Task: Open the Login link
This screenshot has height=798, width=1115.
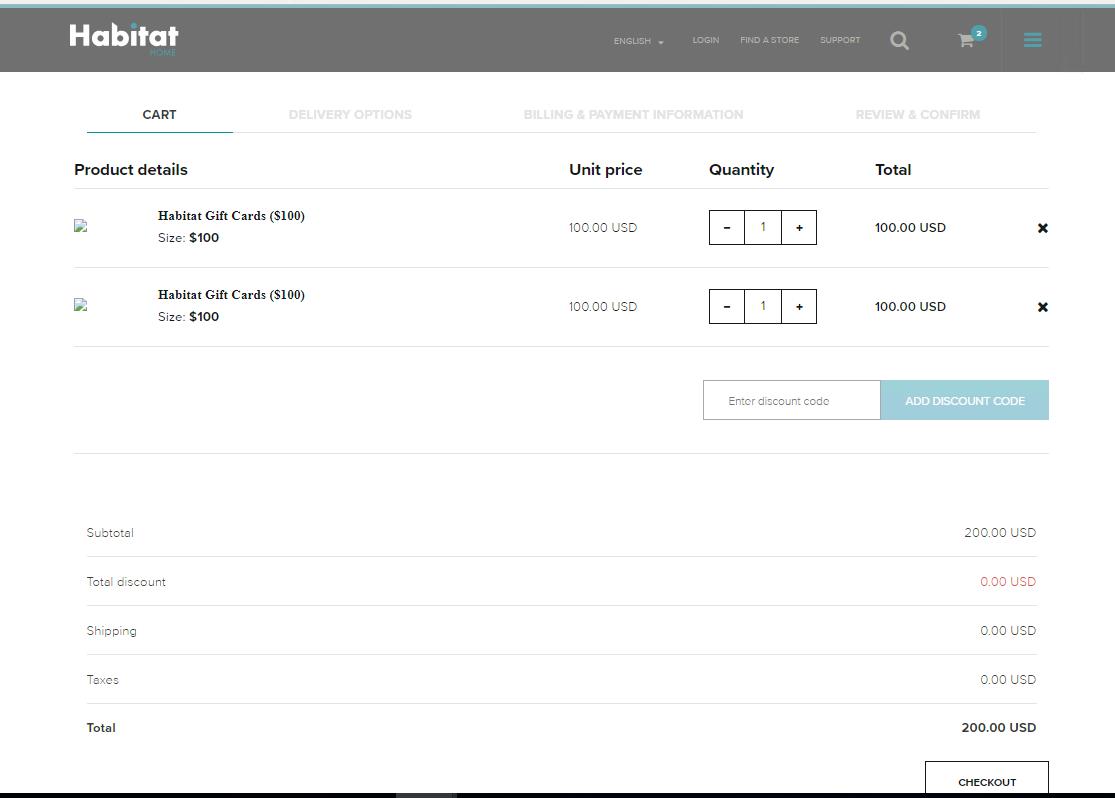Action: coord(705,40)
